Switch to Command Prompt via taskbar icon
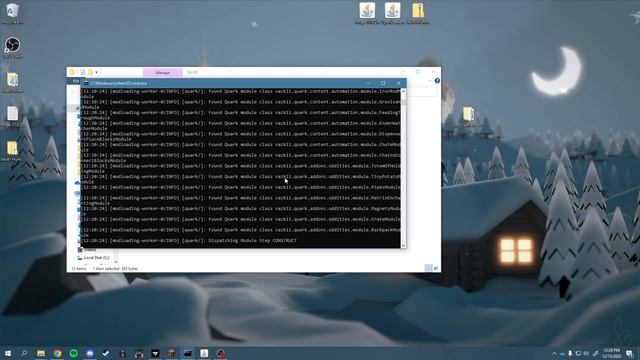Screen dimensions: 640x360 point(188,353)
